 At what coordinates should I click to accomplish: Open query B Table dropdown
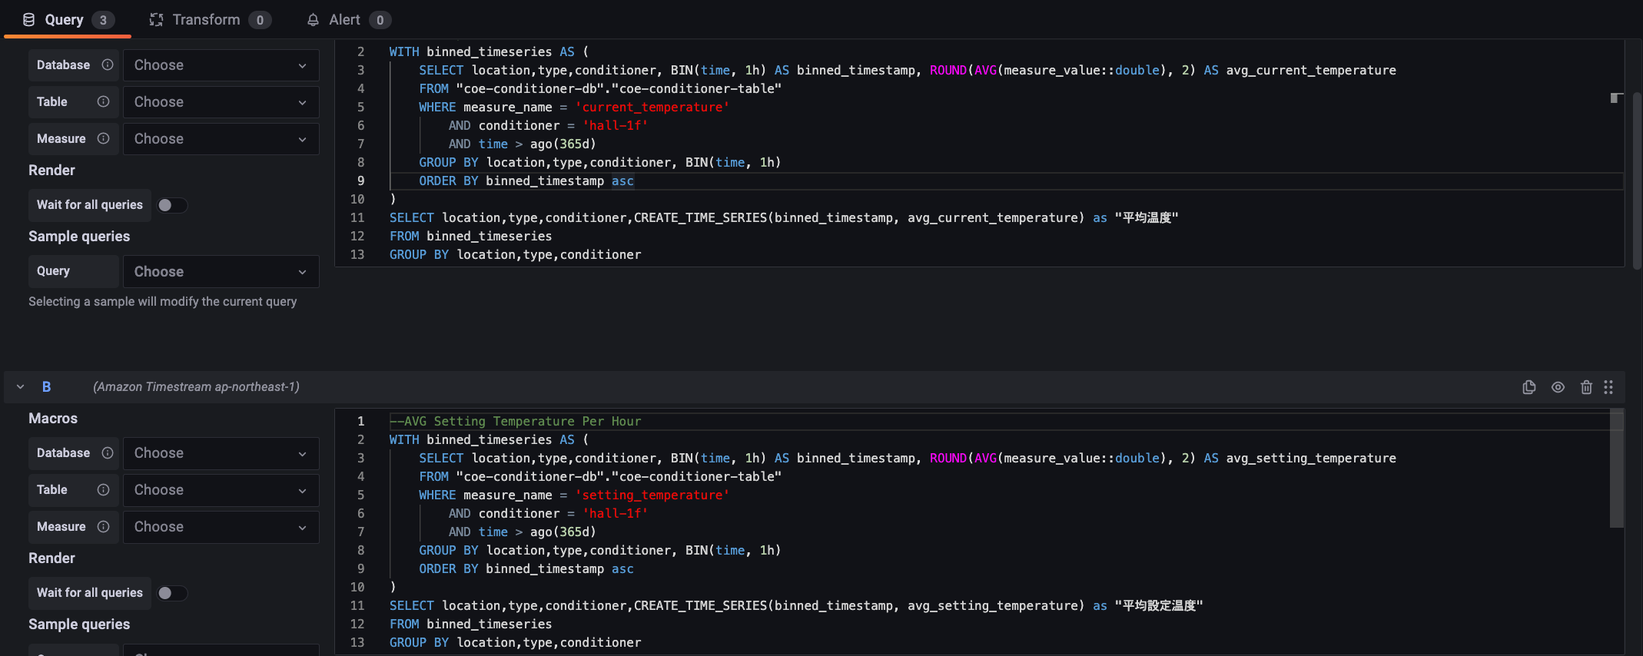tap(220, 490)
